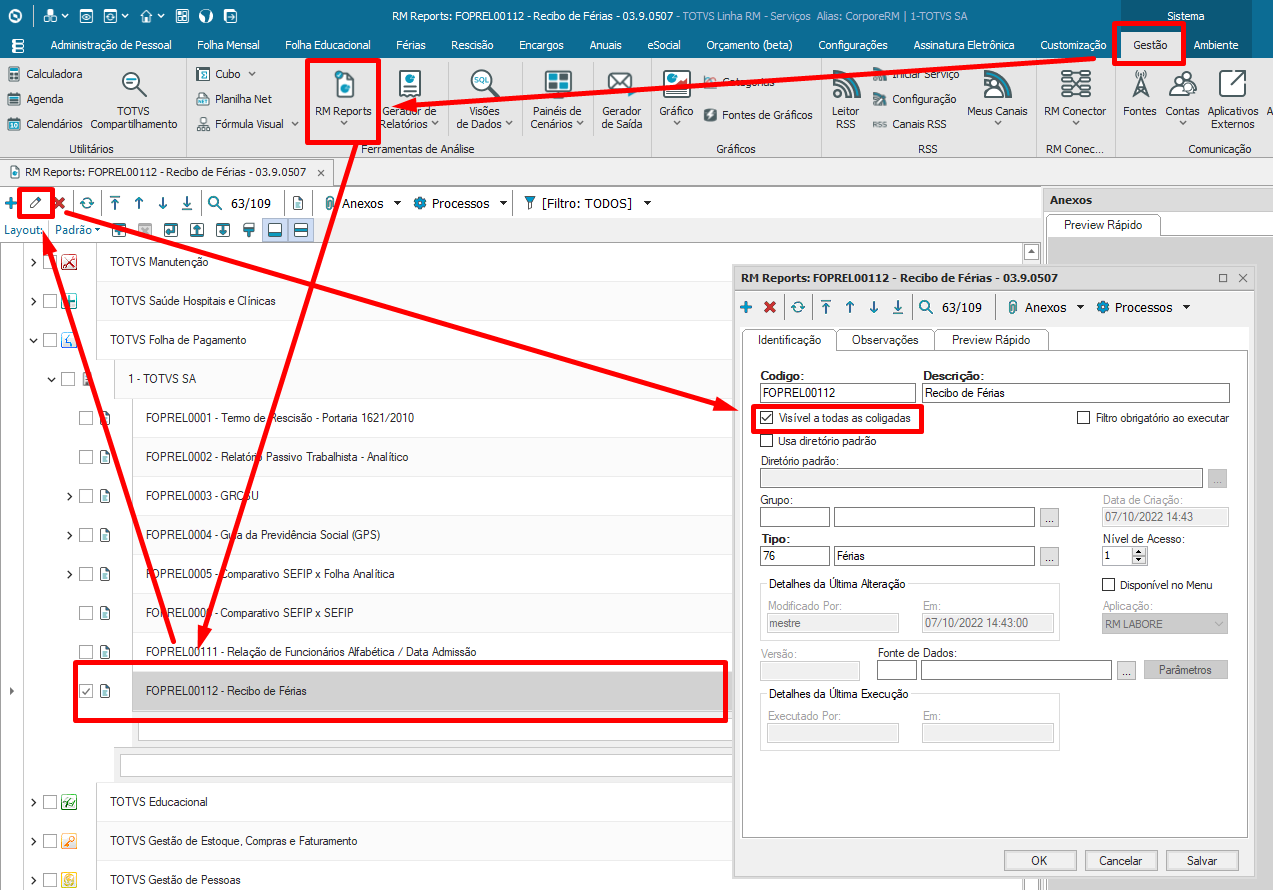Expand the FOPREL0003 GRCSU node
Screen dimensions: 1273x890
[x=69, y=496]
